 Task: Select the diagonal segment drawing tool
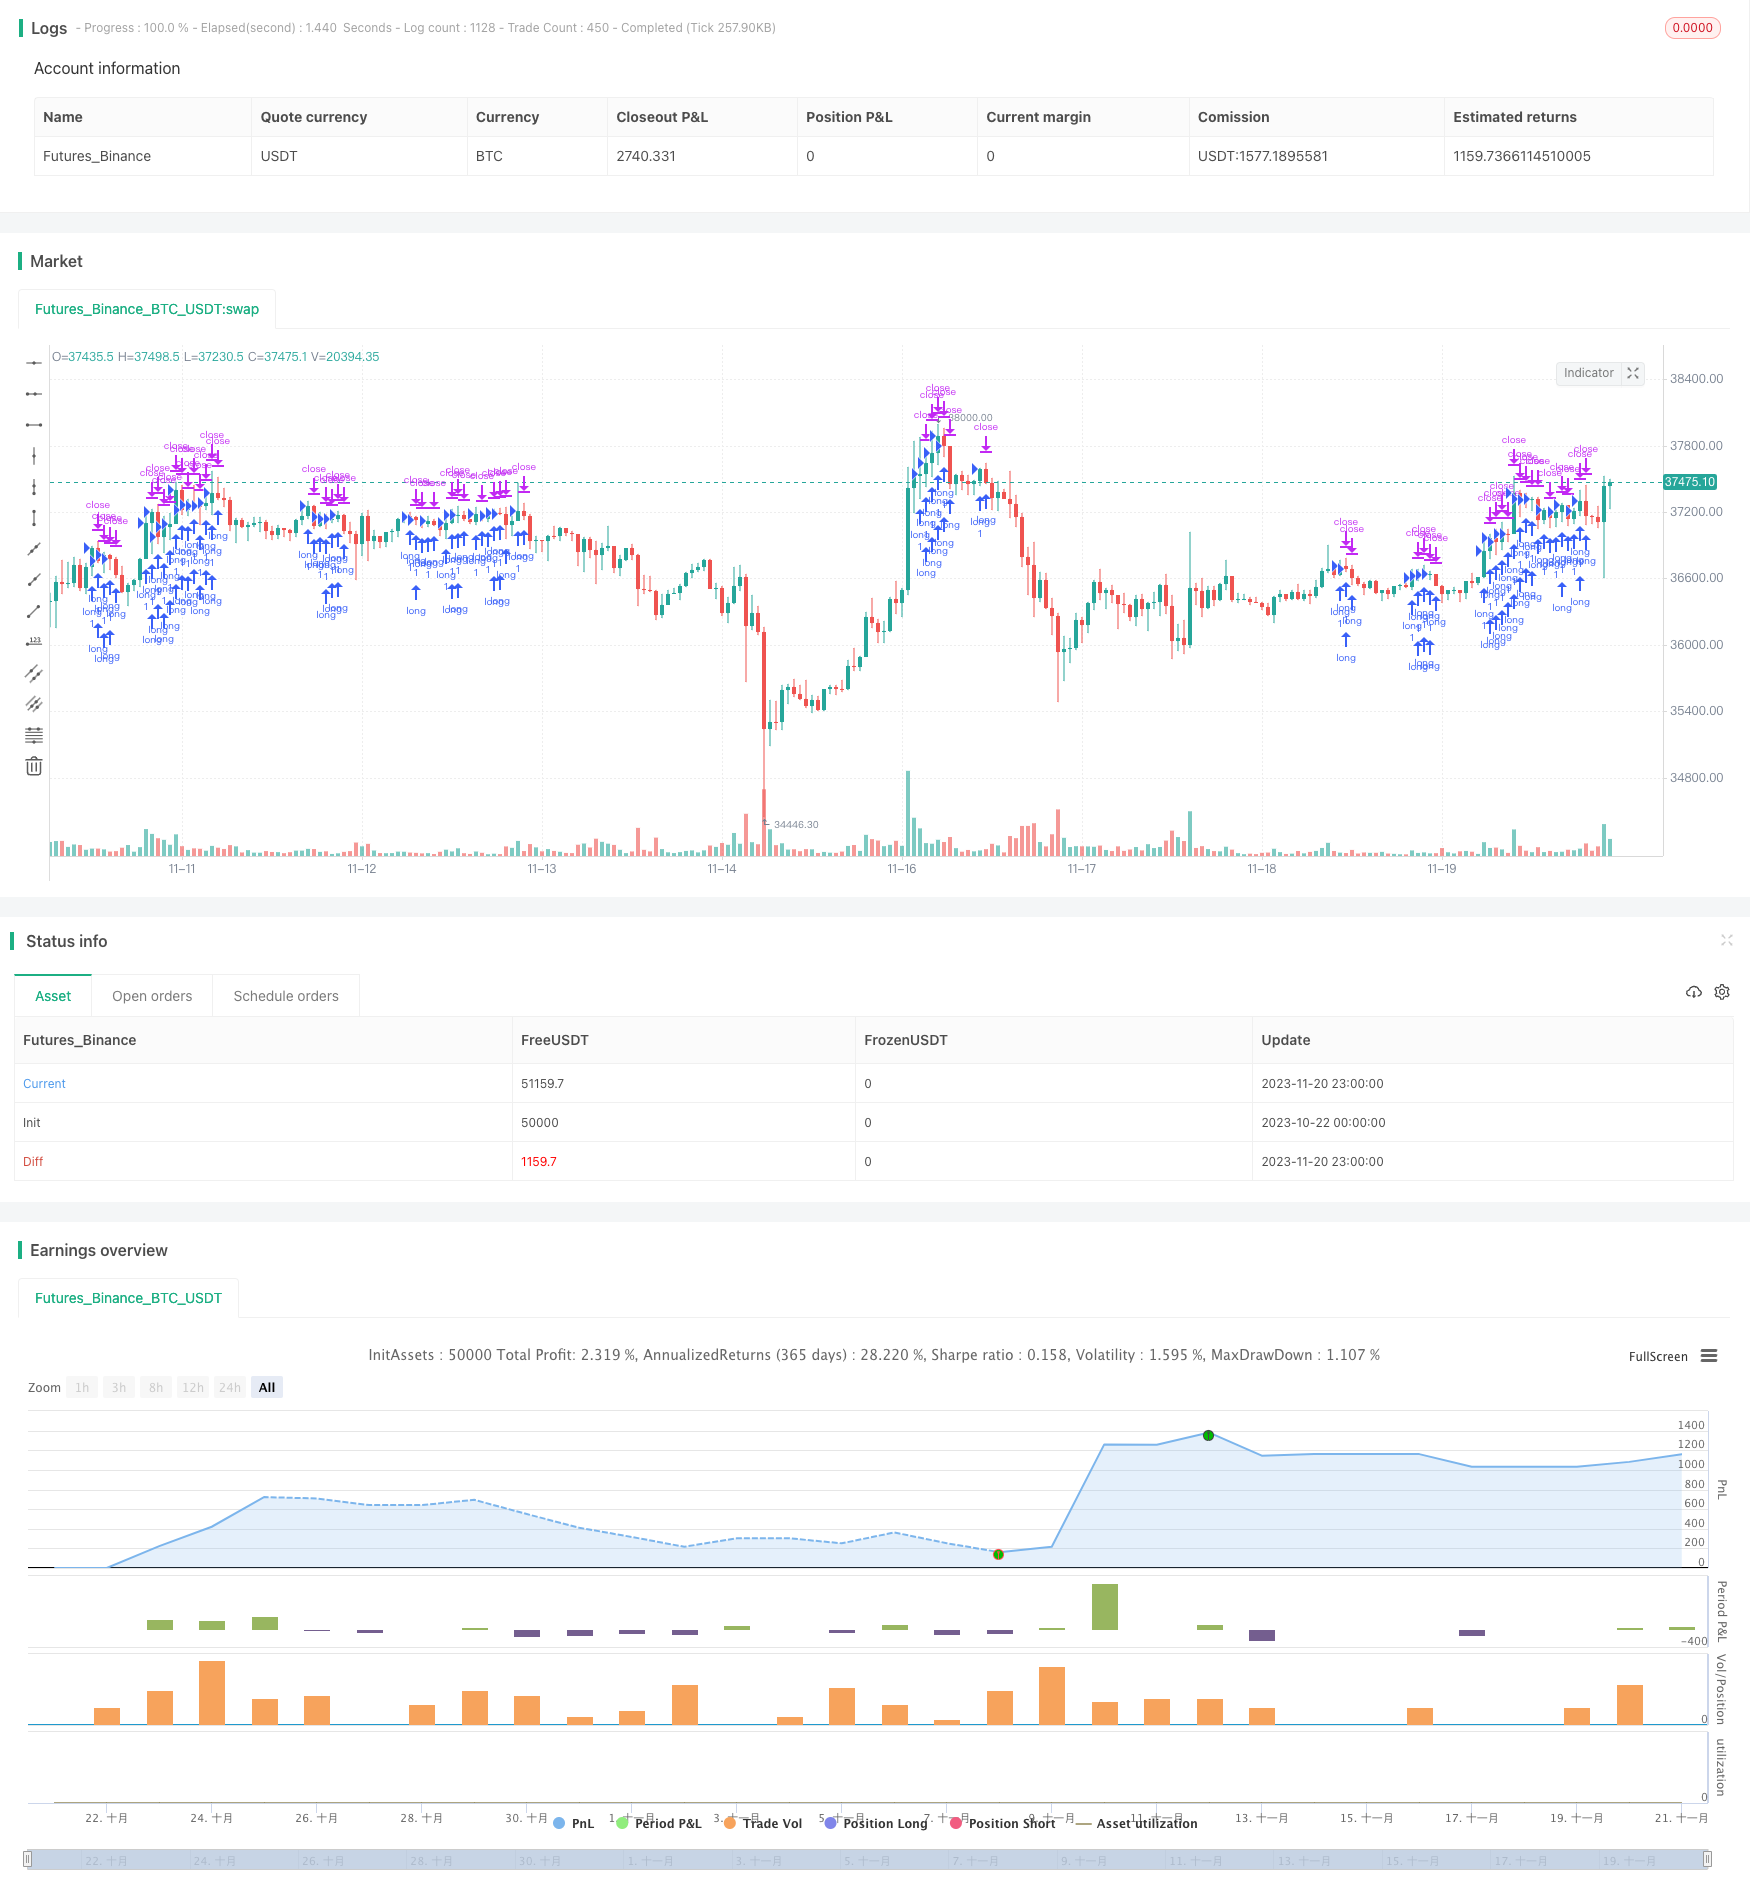[34, 611]
